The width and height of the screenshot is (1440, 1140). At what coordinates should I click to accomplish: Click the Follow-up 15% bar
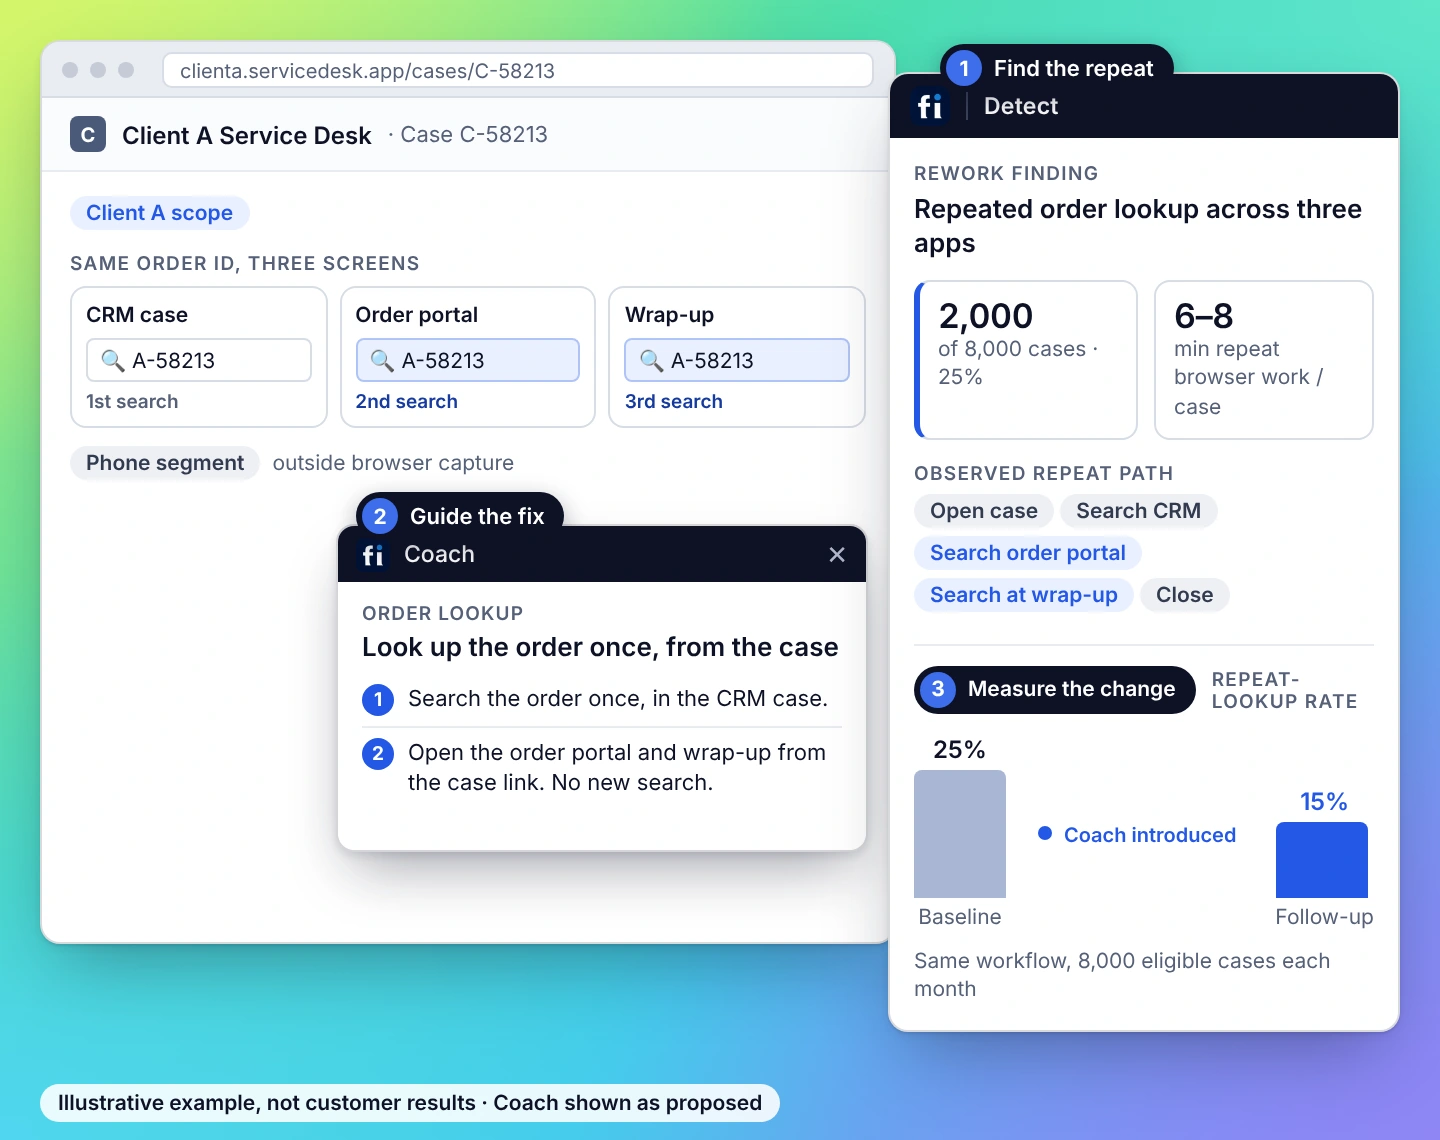tap(1322, 860)
